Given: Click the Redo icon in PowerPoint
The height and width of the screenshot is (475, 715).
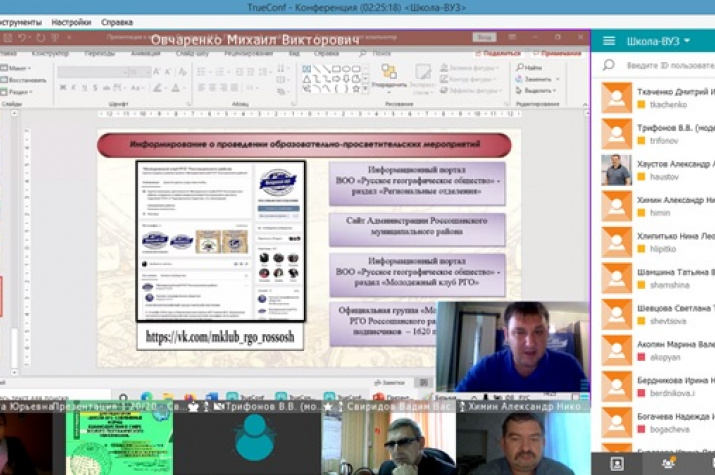Looking at the screenshot, I should pyautogui.click(x=41, y=38).
